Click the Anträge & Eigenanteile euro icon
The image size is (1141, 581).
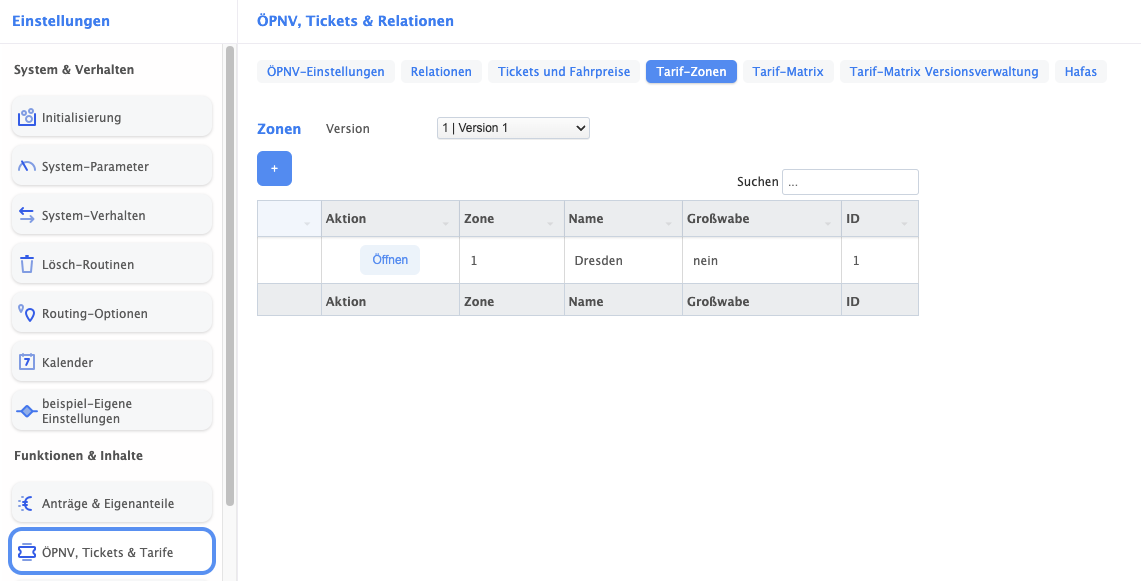pyautogui.click(x=27, y=503)
